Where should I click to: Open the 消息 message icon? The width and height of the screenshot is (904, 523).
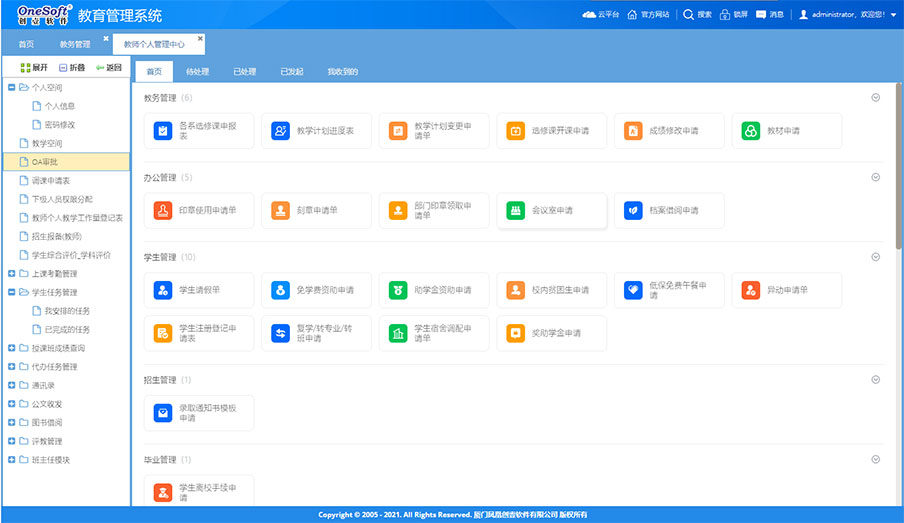761,15
